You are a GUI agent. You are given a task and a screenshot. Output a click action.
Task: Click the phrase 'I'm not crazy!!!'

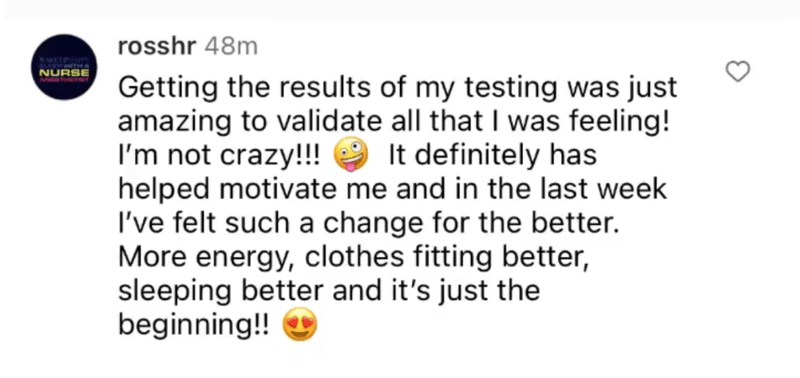[219, 156]
